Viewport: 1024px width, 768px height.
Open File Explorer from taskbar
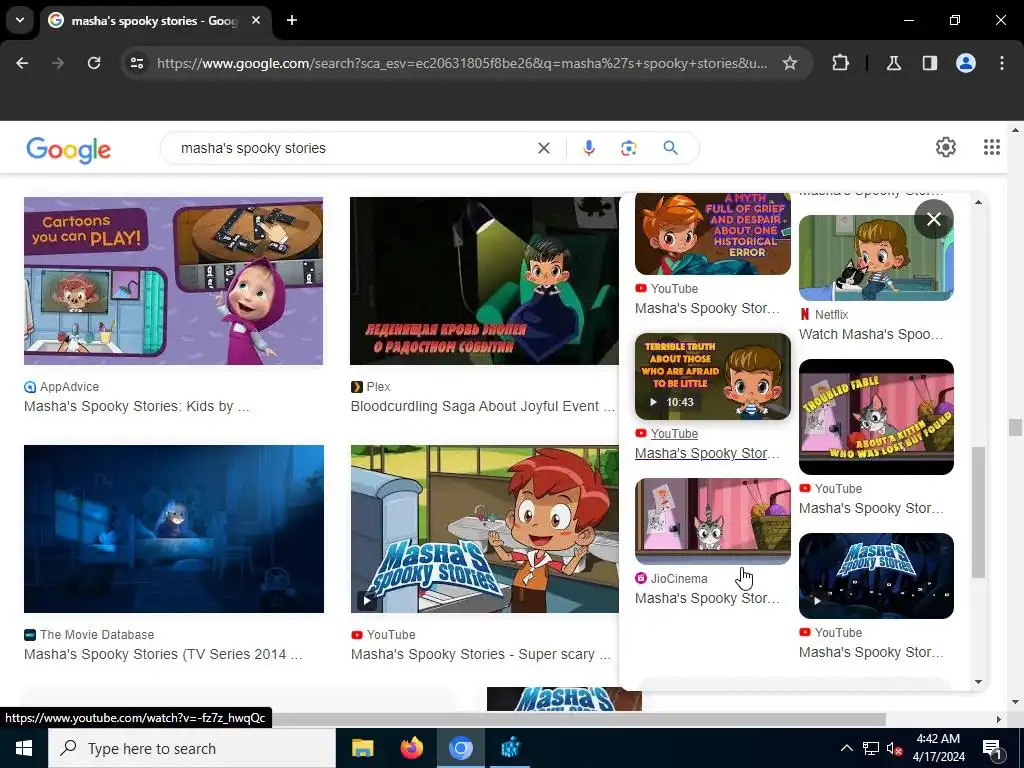pos(362,748)
